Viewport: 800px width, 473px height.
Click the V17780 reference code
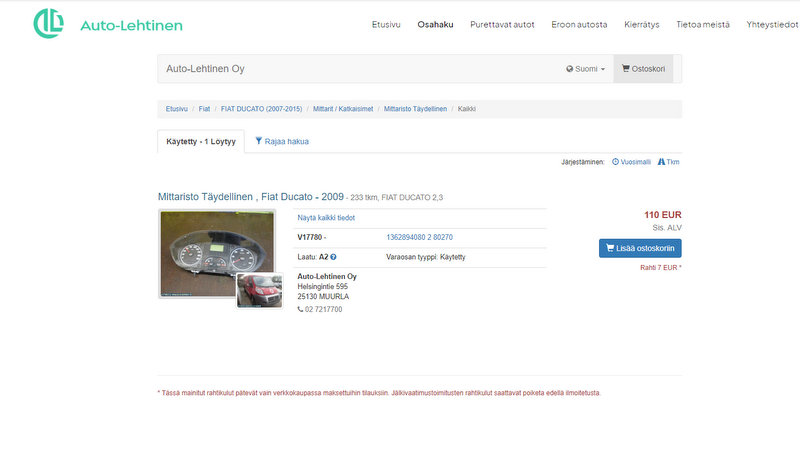[310, 237]
